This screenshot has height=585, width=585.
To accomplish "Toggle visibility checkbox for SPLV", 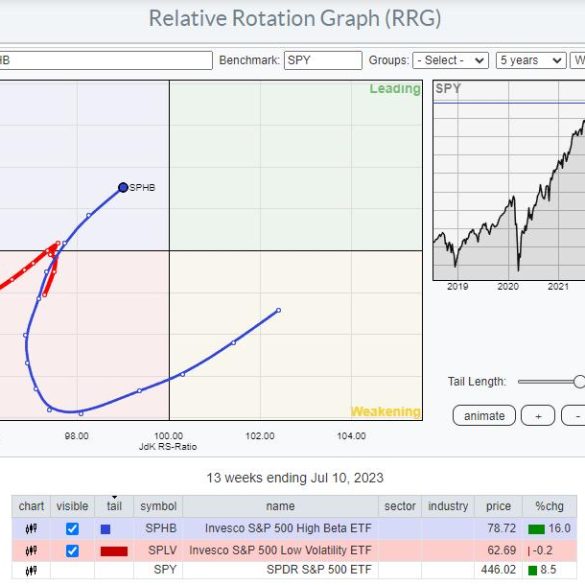I will (x=72, y=551).
